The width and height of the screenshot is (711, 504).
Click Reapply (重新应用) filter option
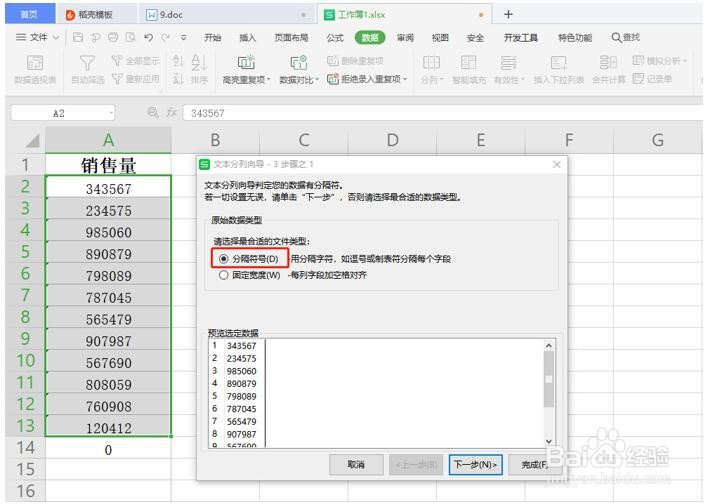coord(136,79)
